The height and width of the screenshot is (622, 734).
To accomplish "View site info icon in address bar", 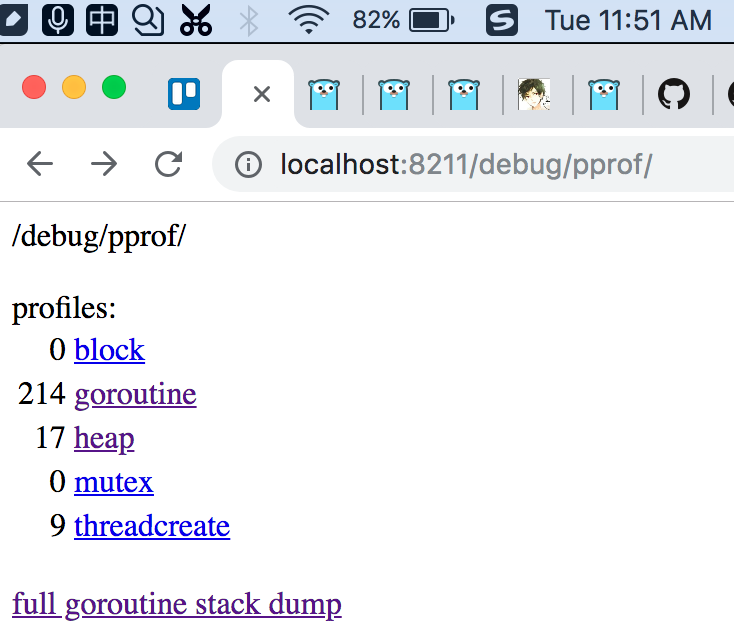I will coord(248,165).
